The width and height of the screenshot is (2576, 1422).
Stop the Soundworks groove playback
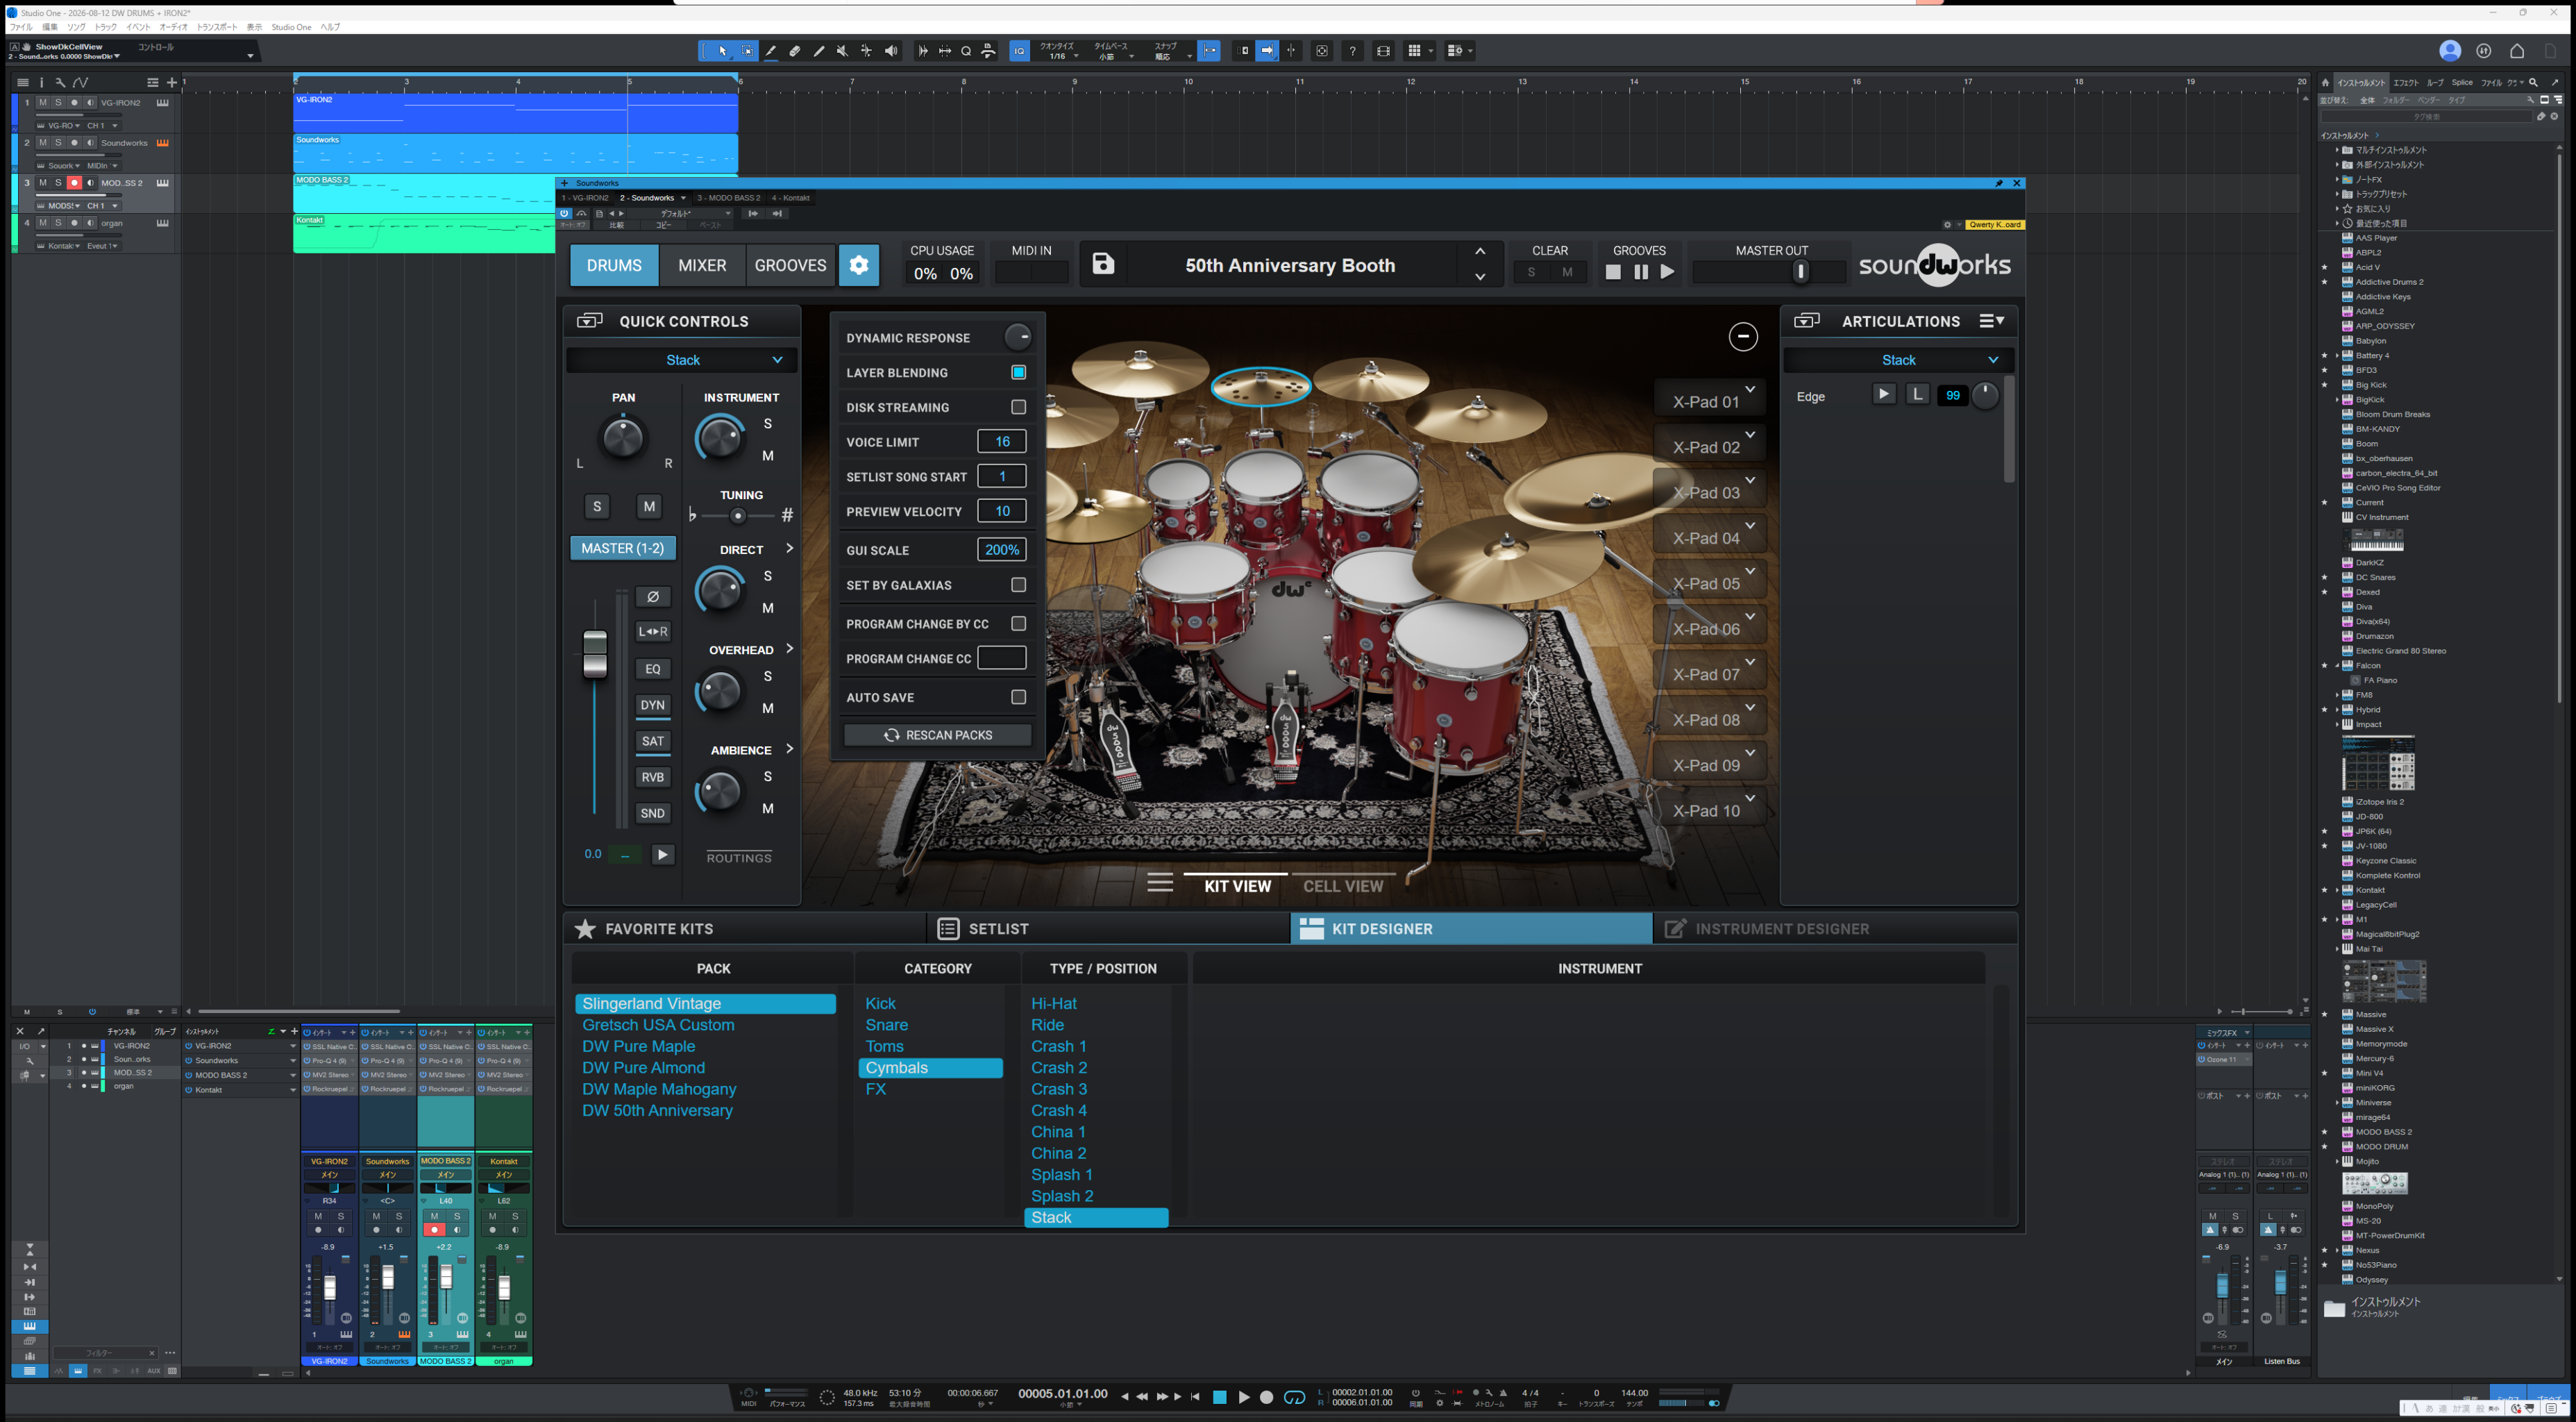(x=1613, y=272)
